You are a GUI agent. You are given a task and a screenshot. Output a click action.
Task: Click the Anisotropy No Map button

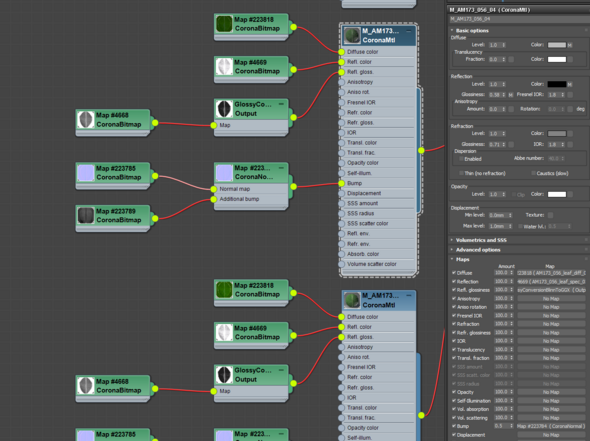(x=551, y=299)
